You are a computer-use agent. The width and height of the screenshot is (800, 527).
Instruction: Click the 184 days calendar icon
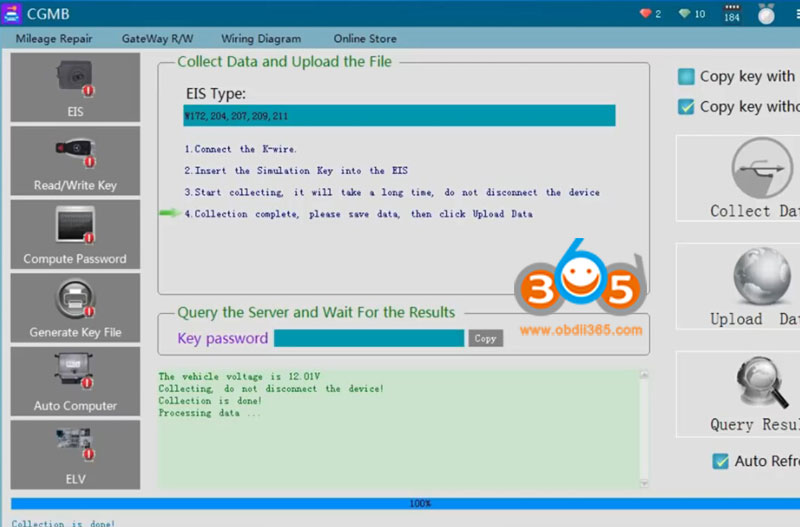[x=731, y=14]
